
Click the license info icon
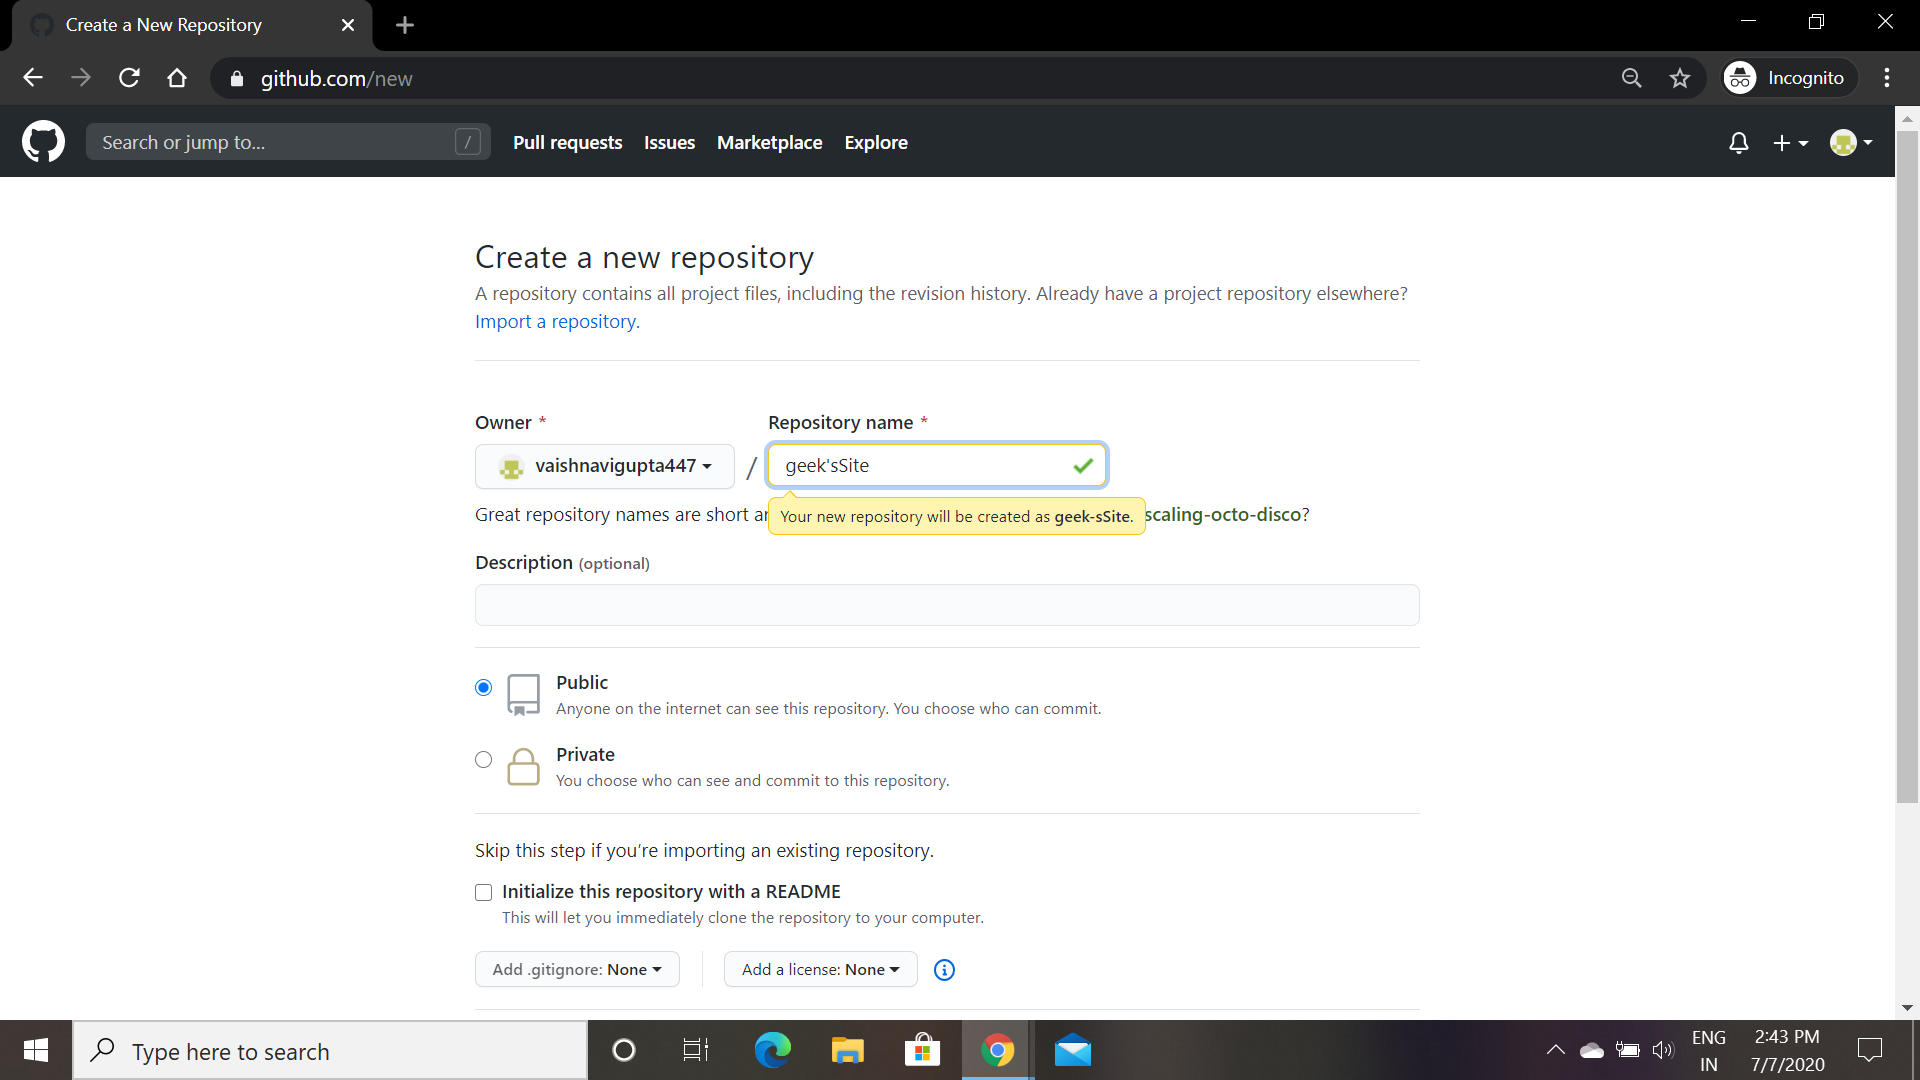click(x=944, y=970)
